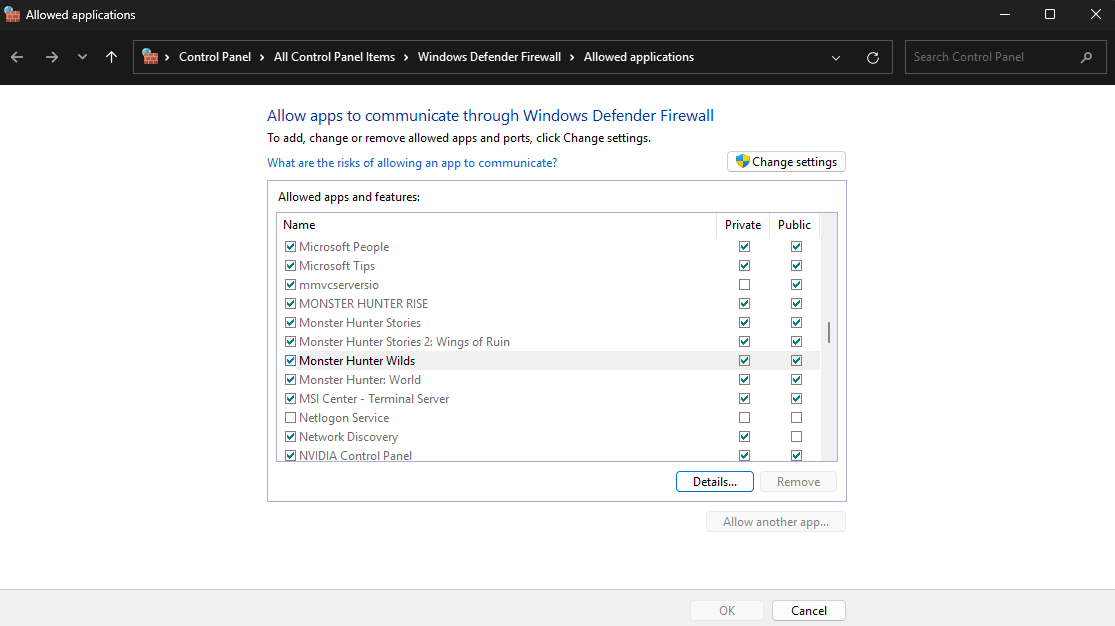Navigate to All Control Panel Items breadcrumb
The image size is (1115, 626).
point(334,57)
